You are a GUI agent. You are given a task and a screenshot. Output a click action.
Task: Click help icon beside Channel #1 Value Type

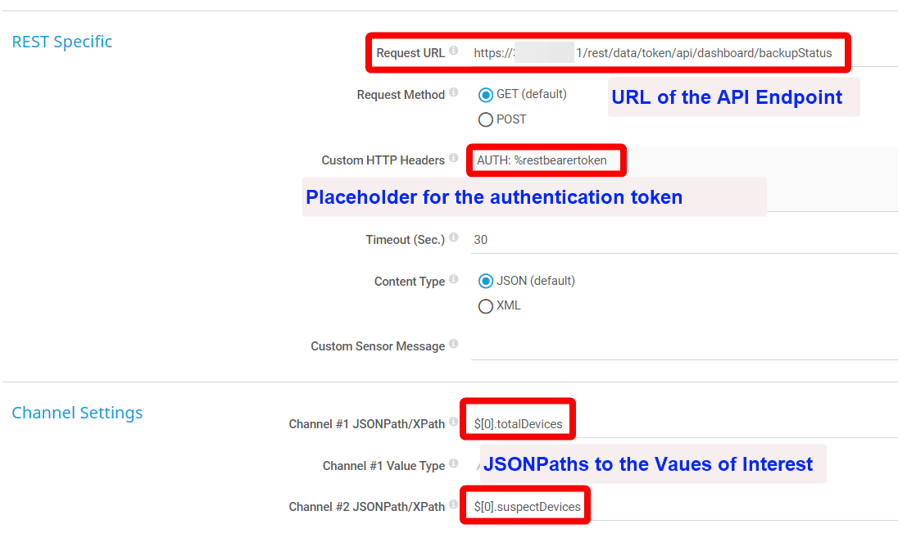[x=454, y=464]
